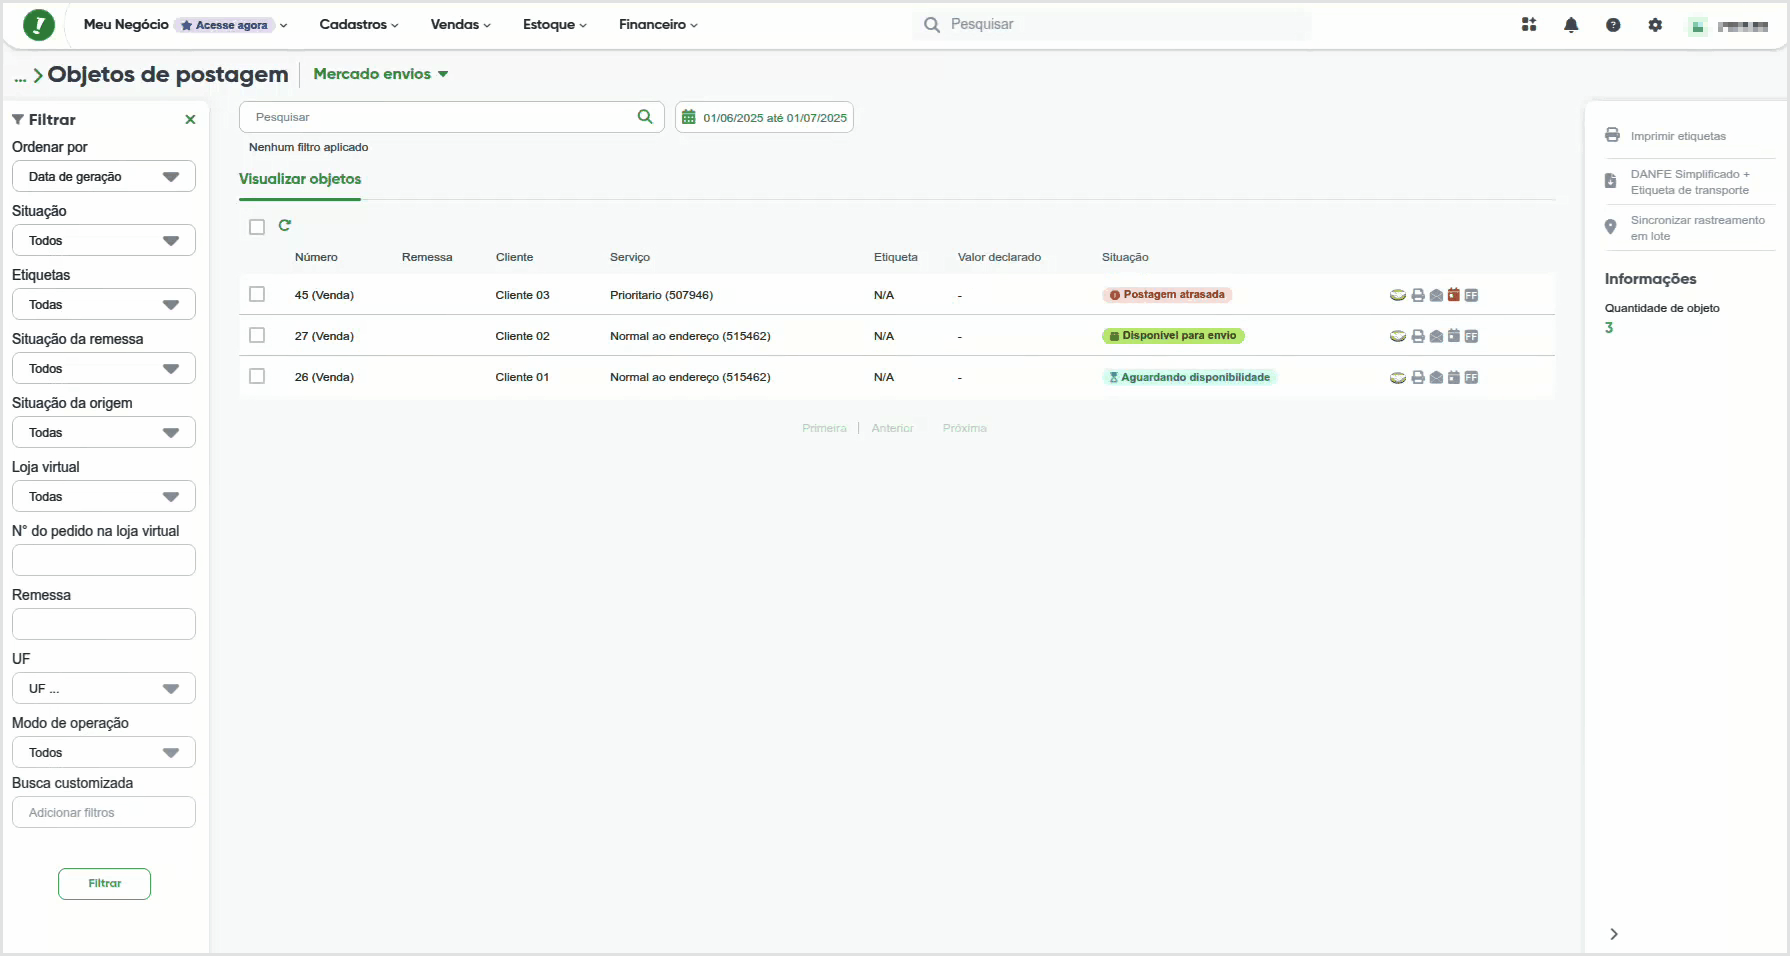The height and width of the screenshot is (956, 1790).
Task: Open the Meu Negócio menu
Action: (x=126, y=24)
